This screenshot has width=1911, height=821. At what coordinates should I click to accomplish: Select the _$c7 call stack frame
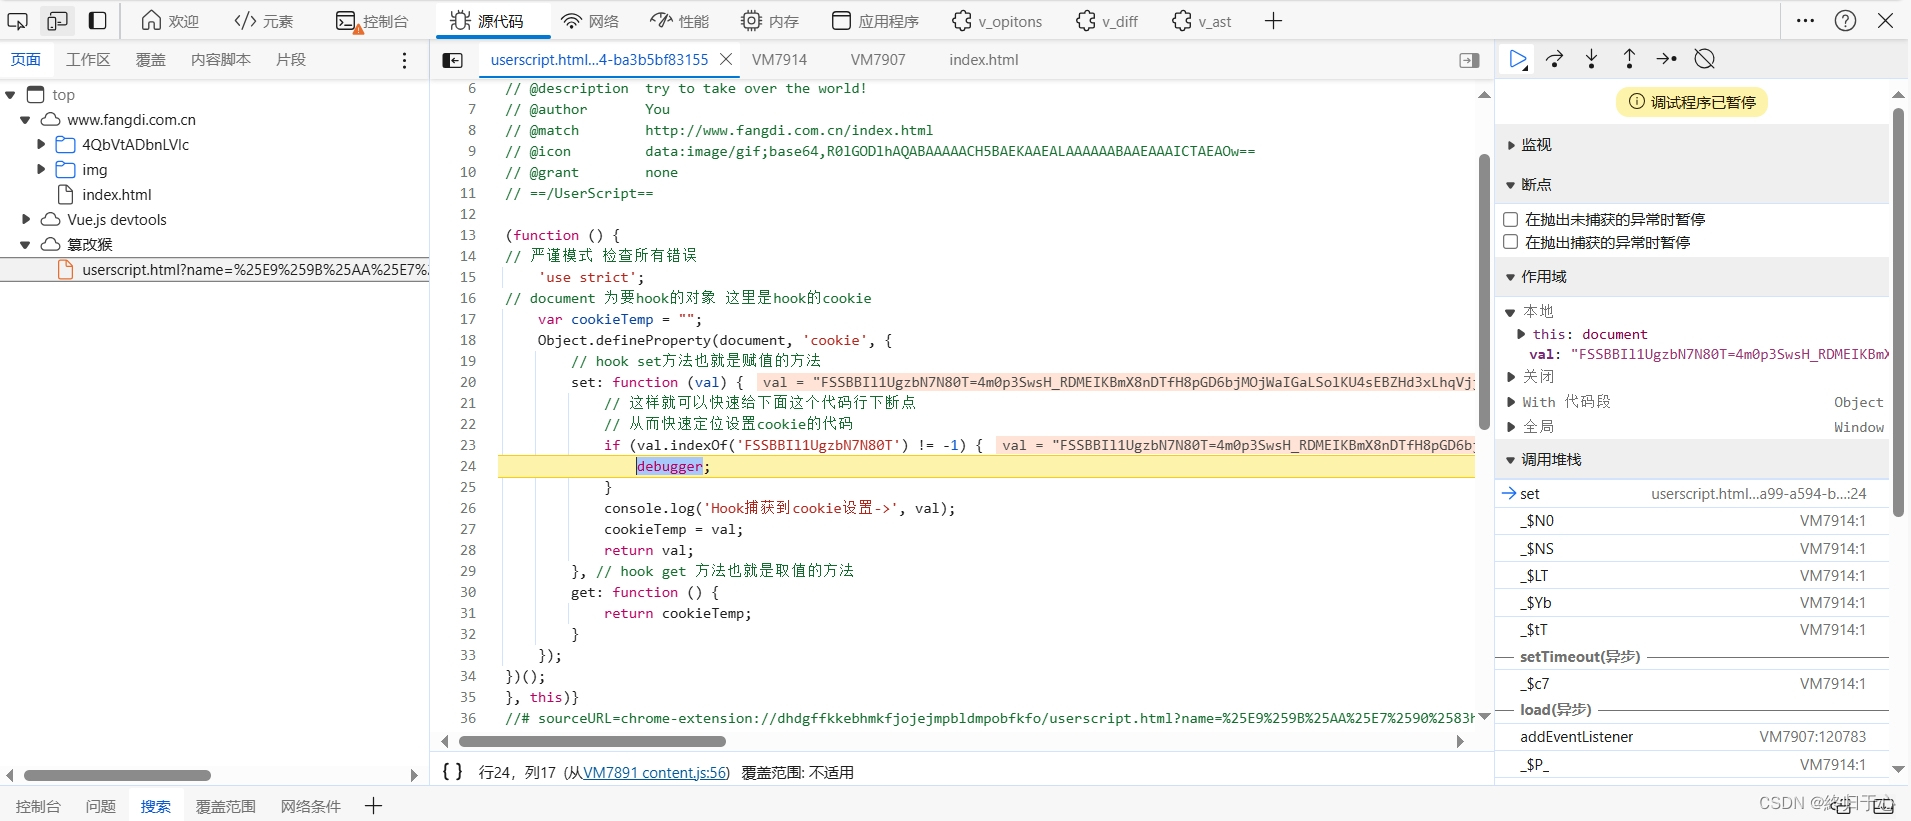coord(1692,684)
